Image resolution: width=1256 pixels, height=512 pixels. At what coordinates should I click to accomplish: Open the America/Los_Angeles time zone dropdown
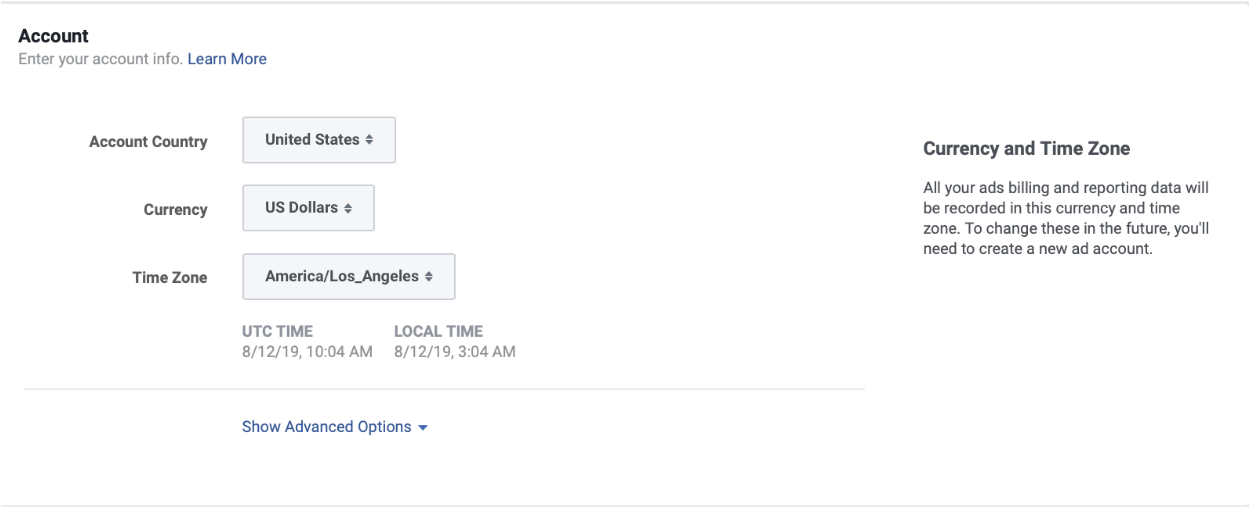[x=348, y=277]
